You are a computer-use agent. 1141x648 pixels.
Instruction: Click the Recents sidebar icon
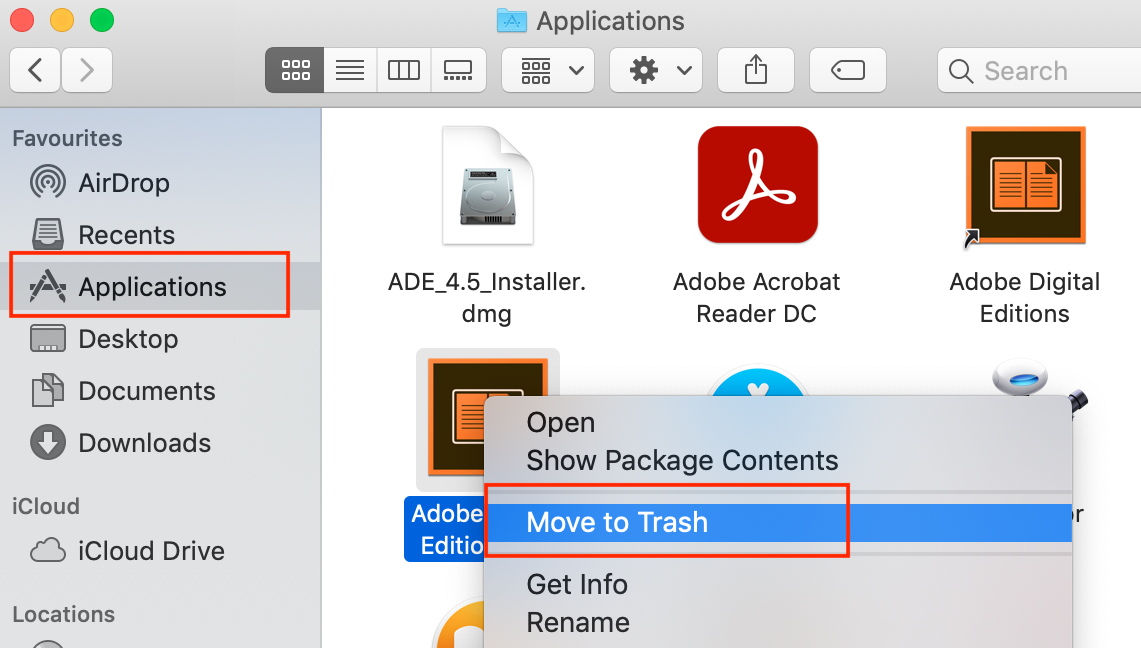click(48, 234)
